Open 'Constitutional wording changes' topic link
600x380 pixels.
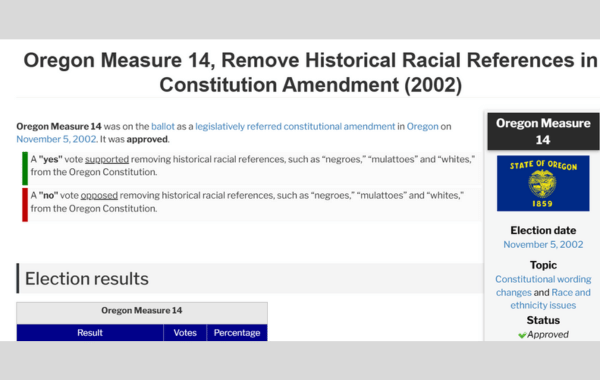click(543, 285)
